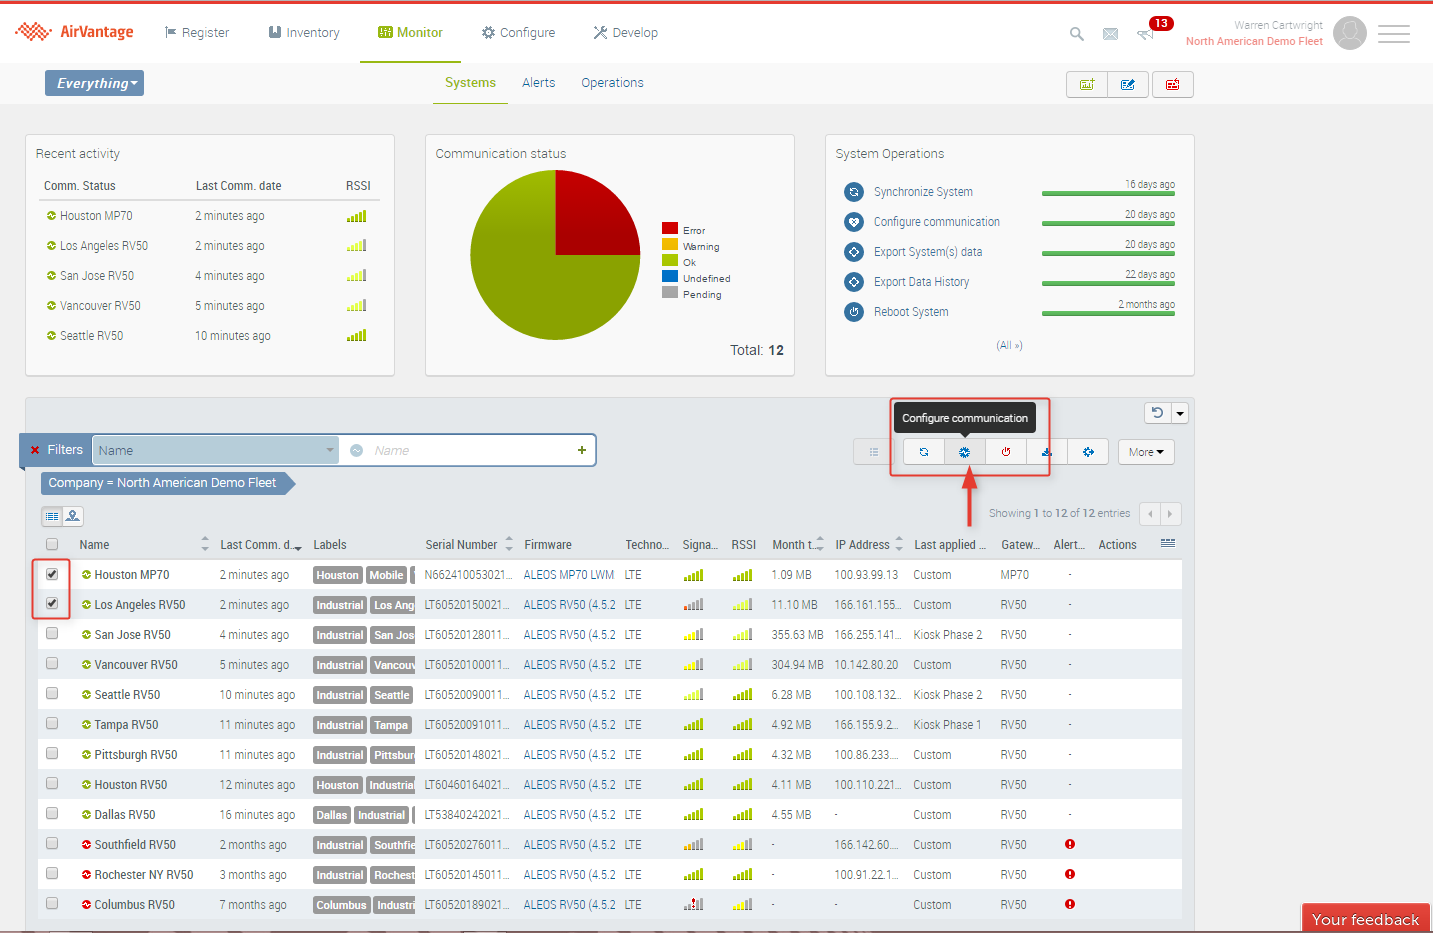
Task: Open the global search magnifier icon
Action: click(x=1077, y=34)
